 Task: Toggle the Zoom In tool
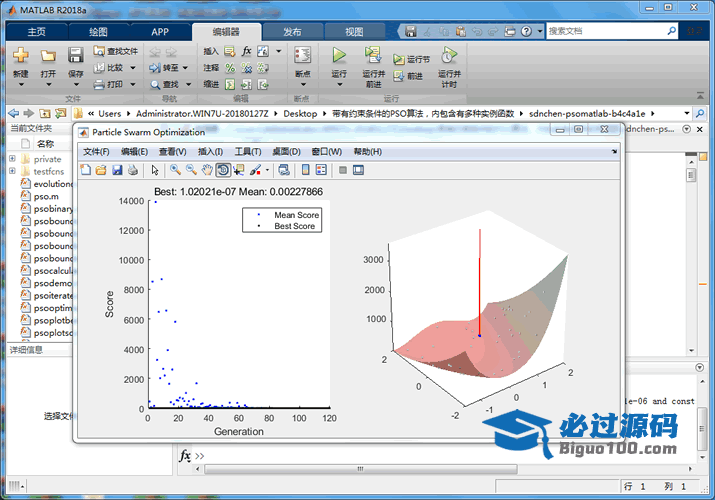pyautogui.click(x=175, y=170)
